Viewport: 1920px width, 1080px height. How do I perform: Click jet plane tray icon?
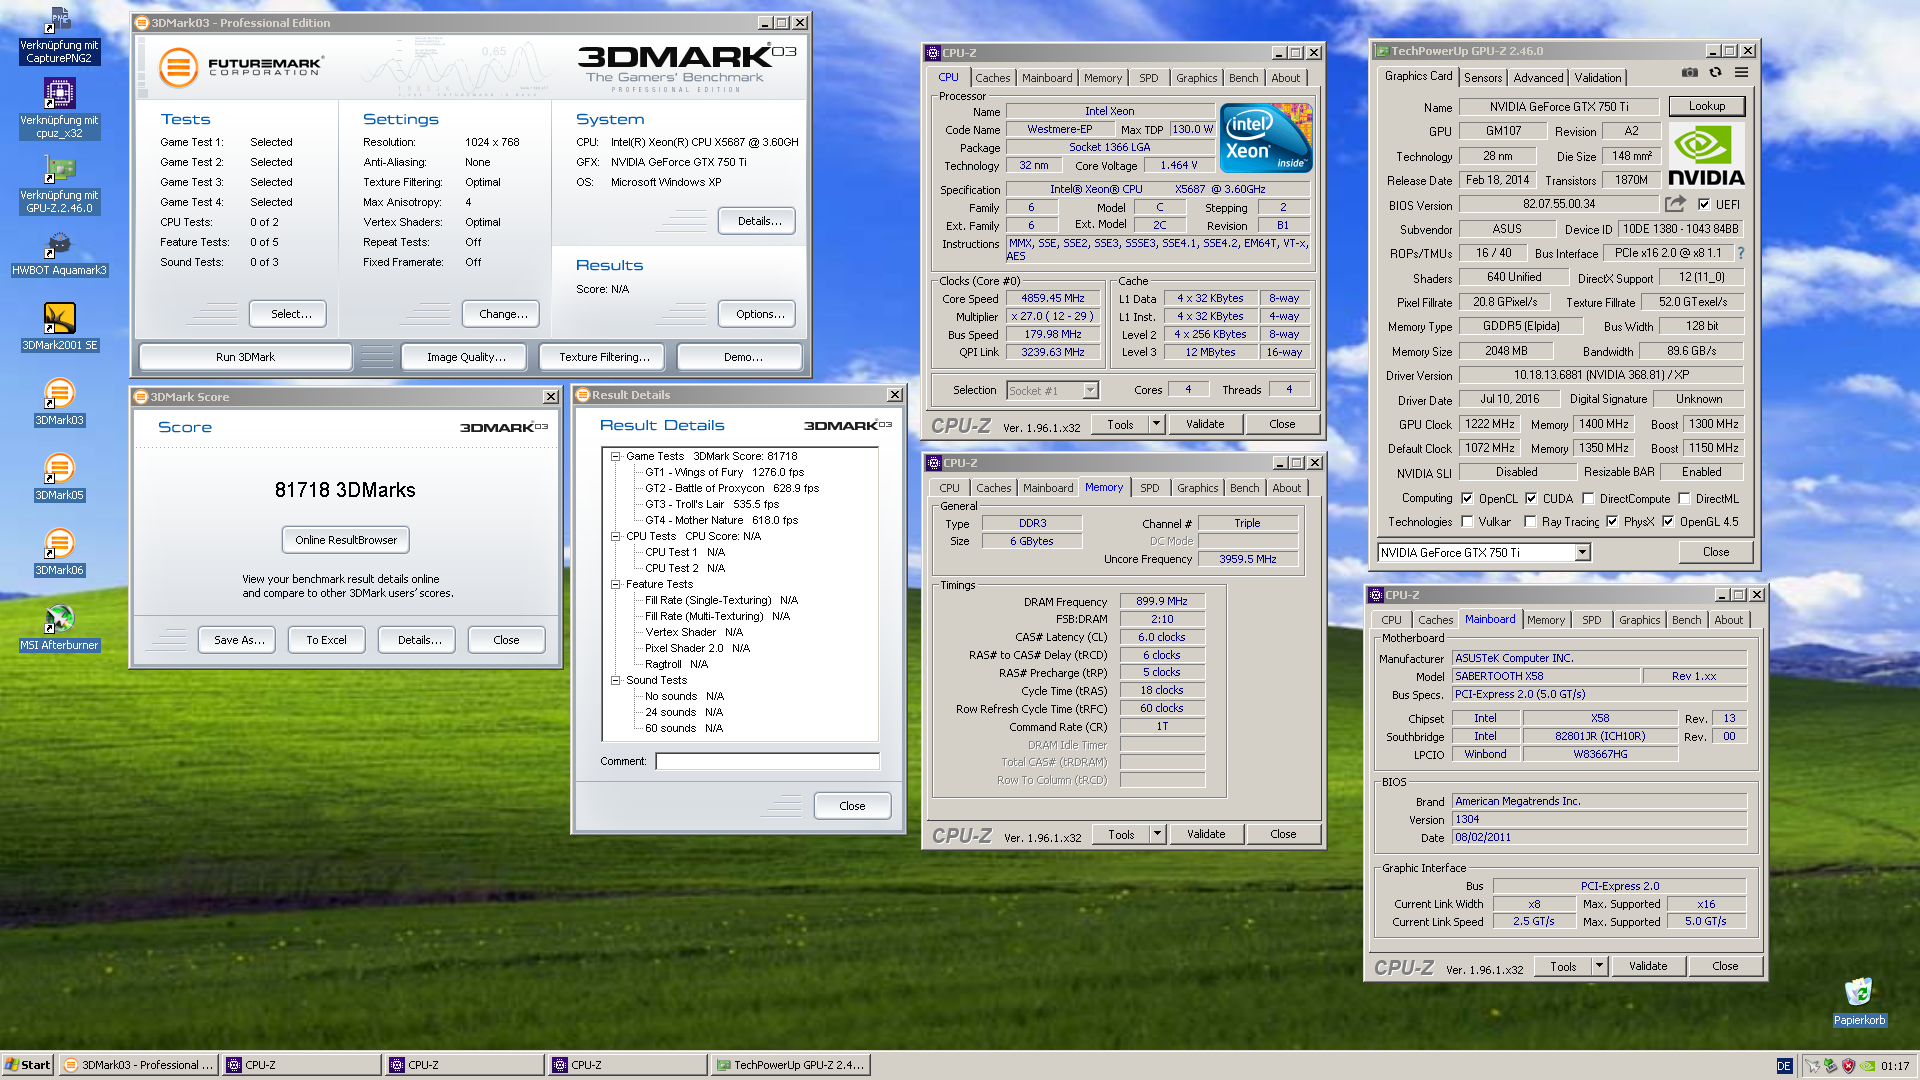click(1813, 1065)
